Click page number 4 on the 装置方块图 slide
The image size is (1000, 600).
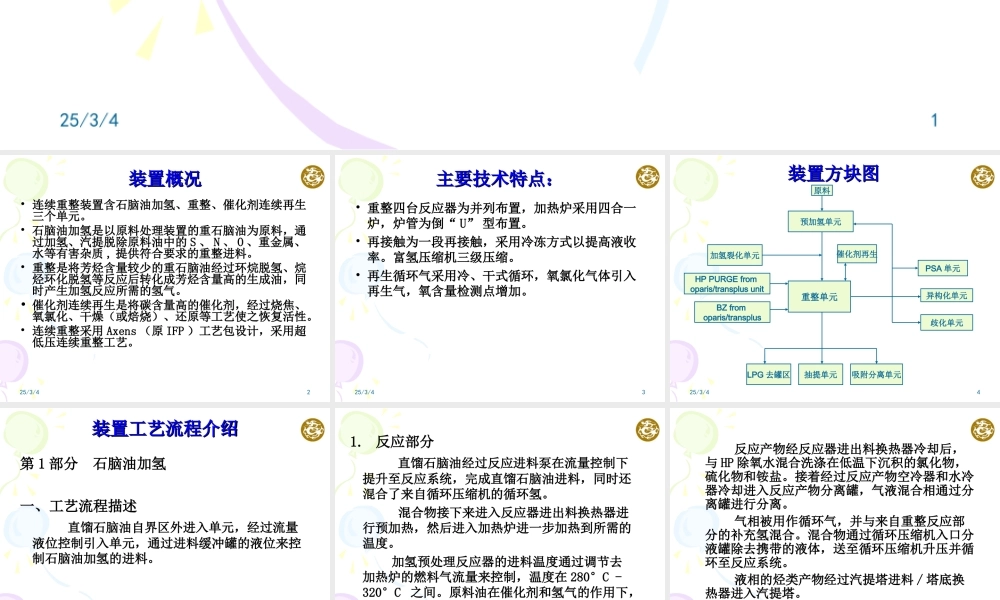coord(978,392)
